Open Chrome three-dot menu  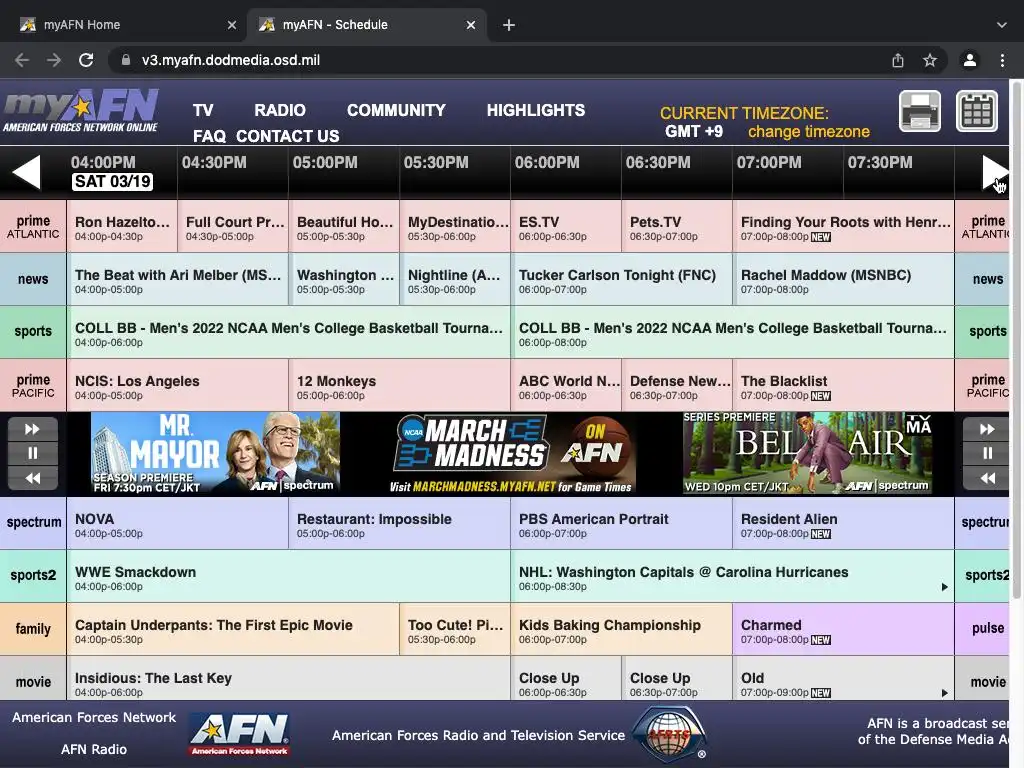pyautogui.click(x=1002, y=60)
